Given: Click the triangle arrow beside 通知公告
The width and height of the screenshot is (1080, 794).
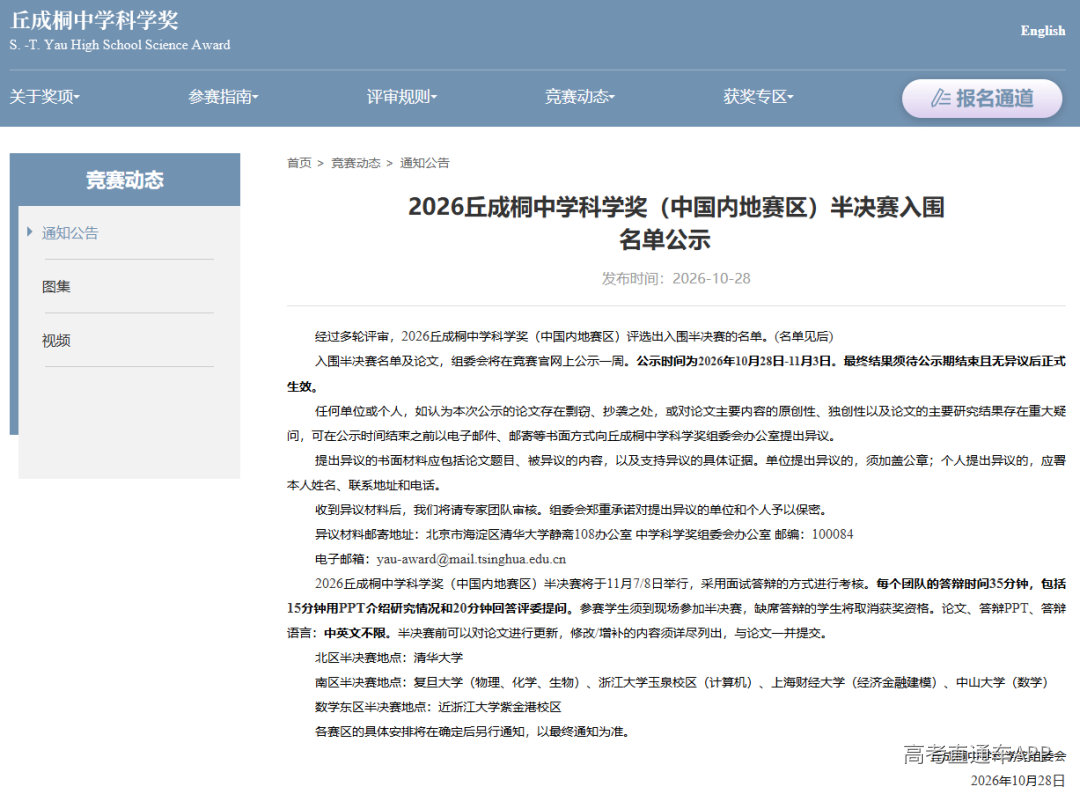Looking at the screenshot, I should click(30, 232).
